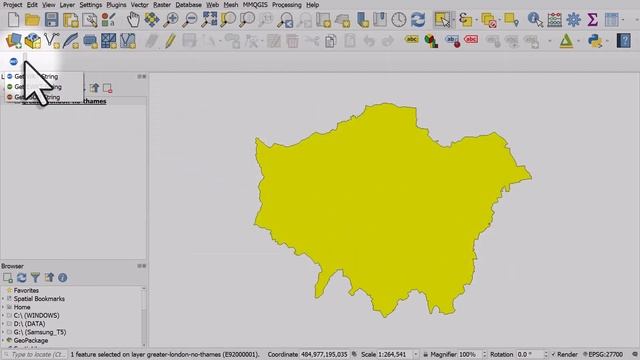Create a new project with the blank page icon
Screen dimensions: 640x360
pos(13,20)
